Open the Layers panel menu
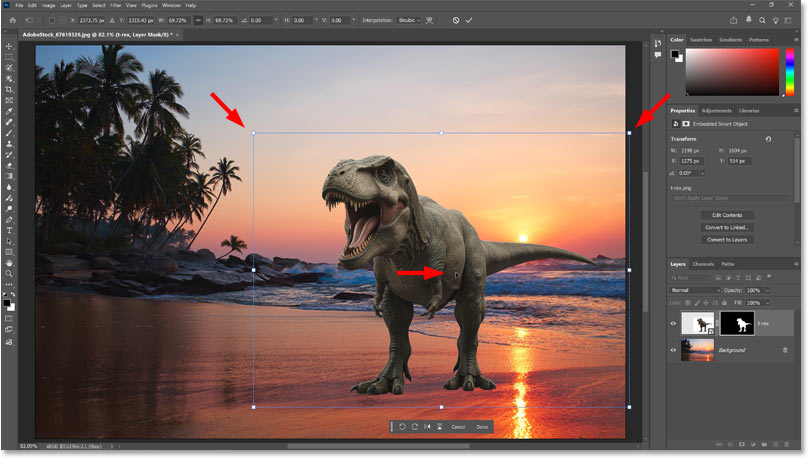Viewport: 809px width, 459px height. click(x=796, y=264)
